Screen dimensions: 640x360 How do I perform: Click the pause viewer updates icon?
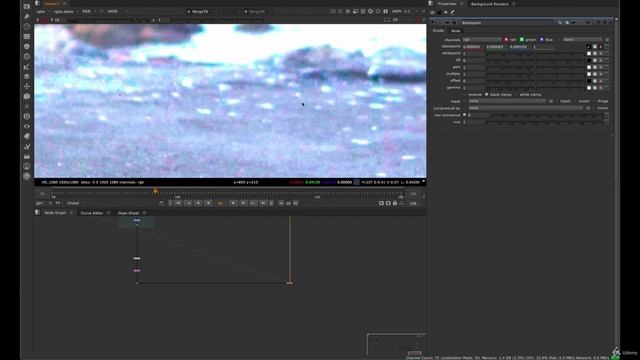click(x=385, y=11)
